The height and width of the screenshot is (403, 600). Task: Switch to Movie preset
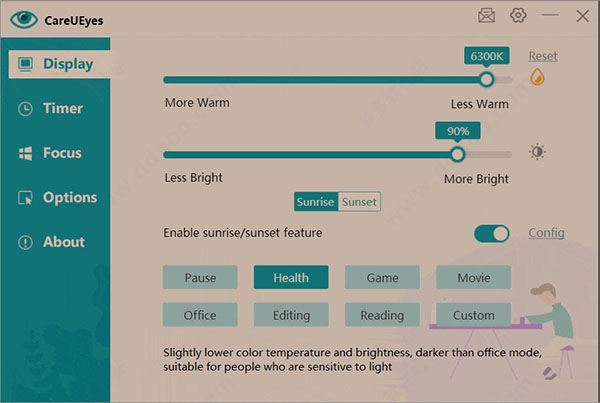coord(473,277)
